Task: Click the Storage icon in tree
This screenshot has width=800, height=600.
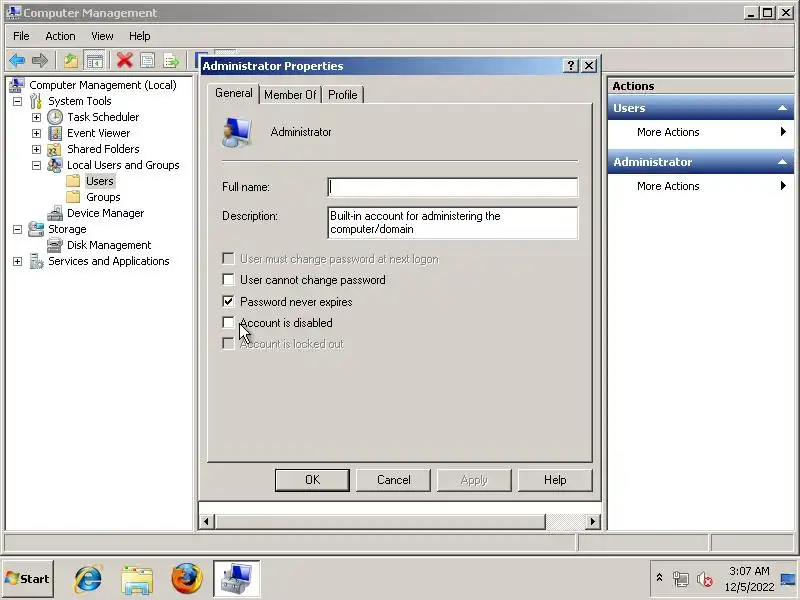Action: tap(36, 229)
